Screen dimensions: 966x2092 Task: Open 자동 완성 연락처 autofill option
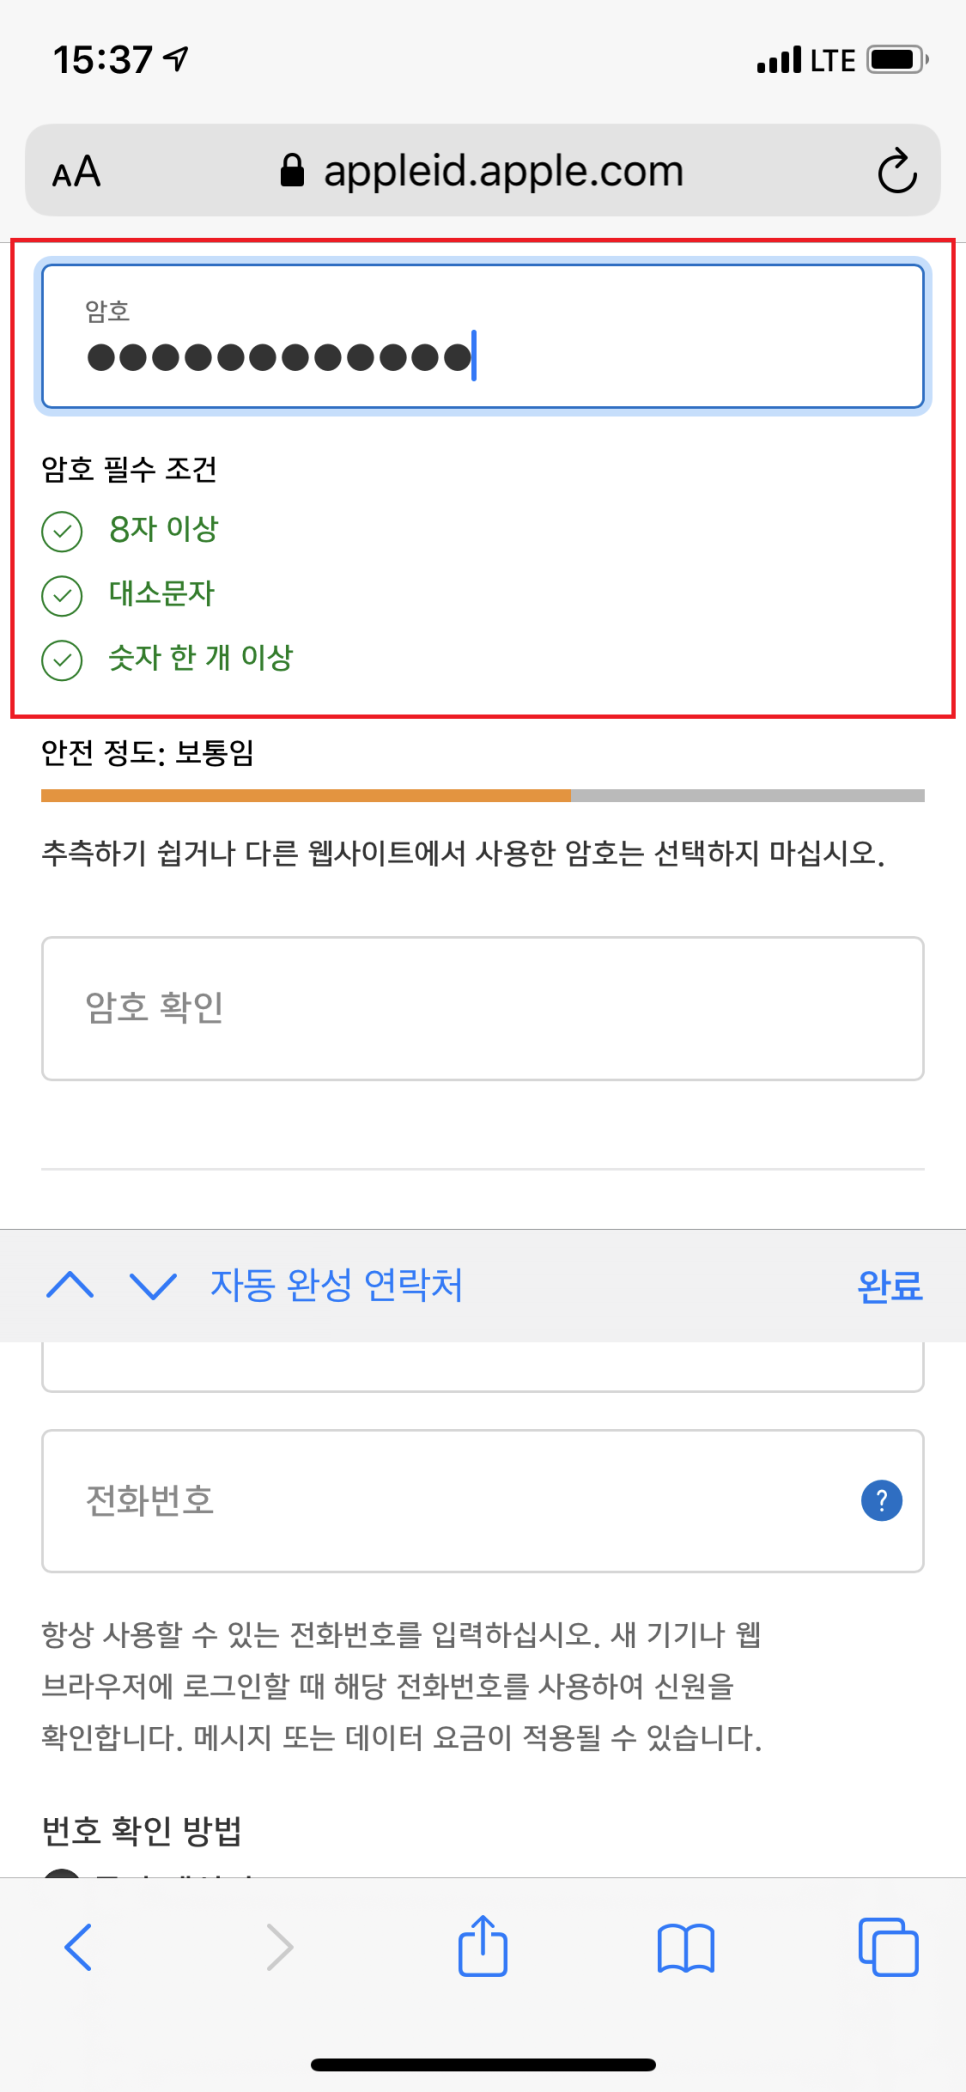click(x=337, y=1286)
